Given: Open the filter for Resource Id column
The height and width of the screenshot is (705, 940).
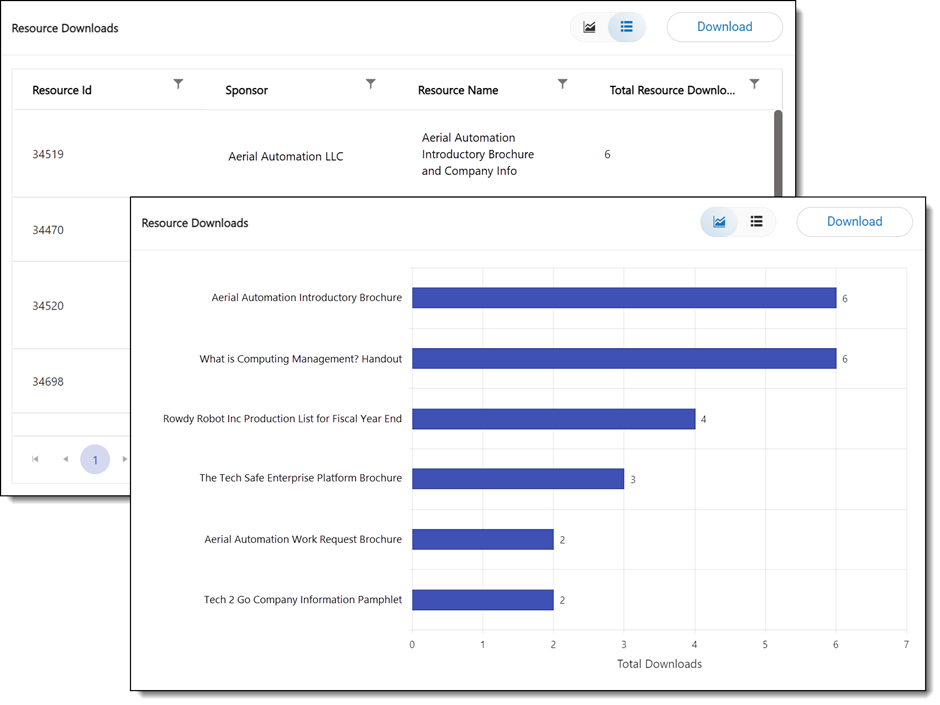Looking at the screenshot, I should [x=178, y=84].
